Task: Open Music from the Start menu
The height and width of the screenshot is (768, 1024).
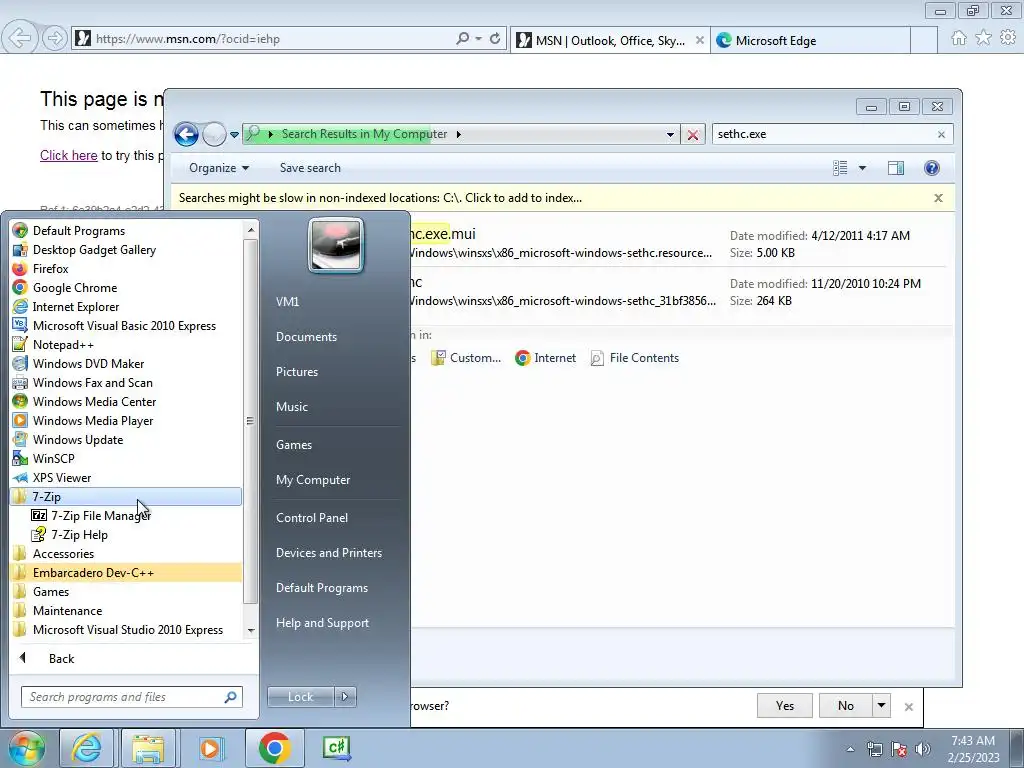Action: [x=291, y=406]
